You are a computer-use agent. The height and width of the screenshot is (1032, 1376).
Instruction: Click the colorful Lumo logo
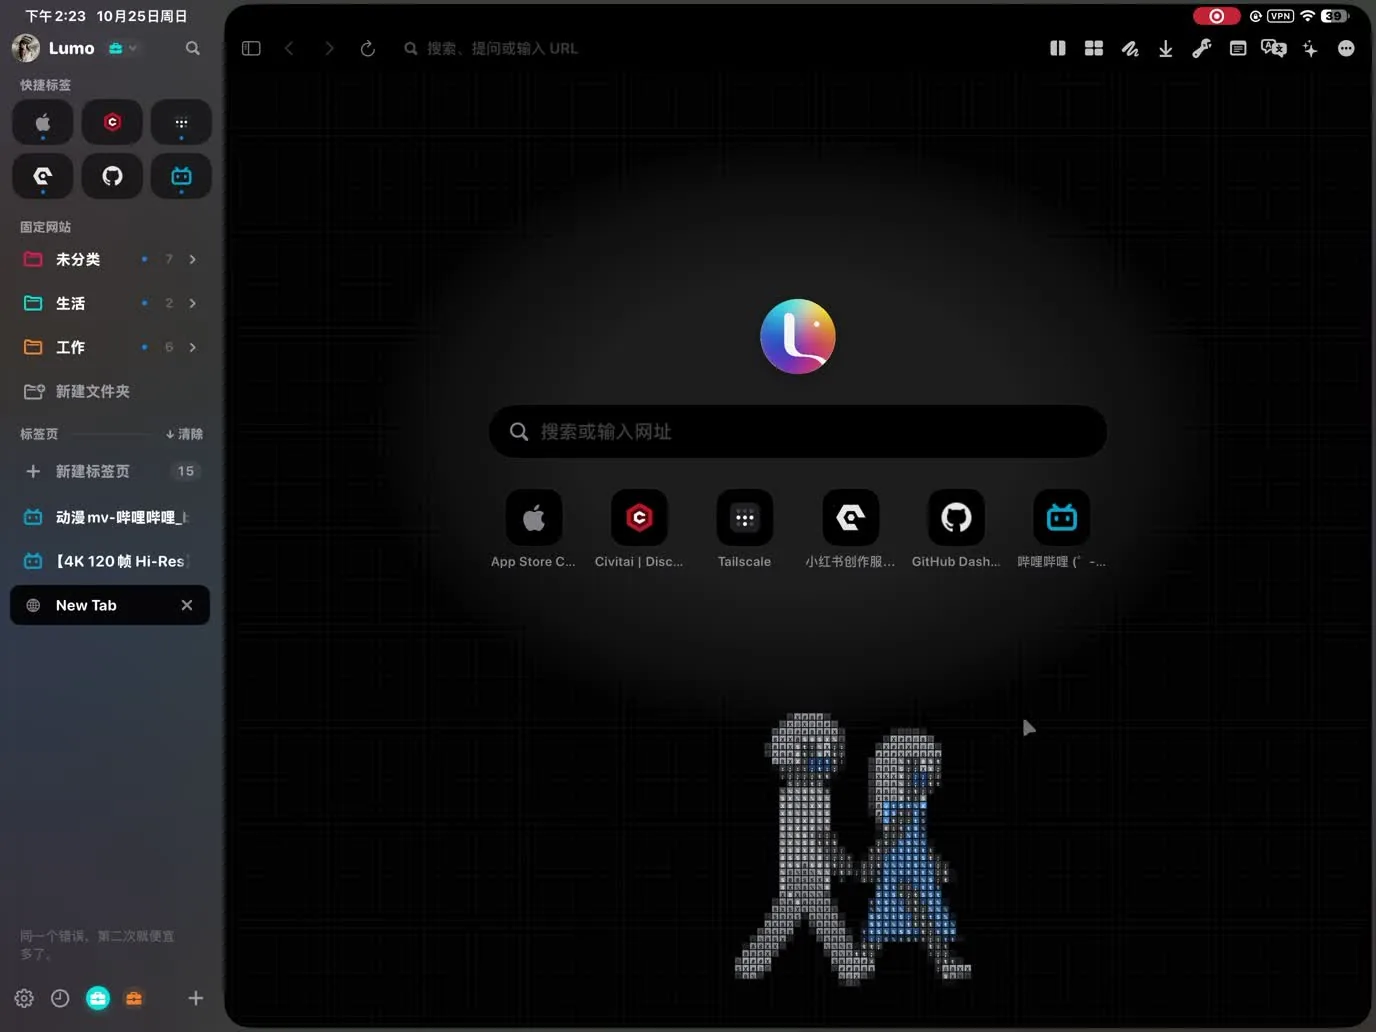[x=798, y=336]
